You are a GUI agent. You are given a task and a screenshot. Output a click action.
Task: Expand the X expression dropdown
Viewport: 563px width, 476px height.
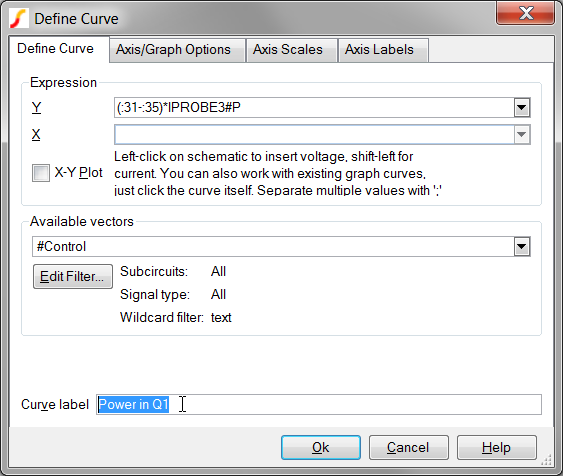(522, 135)
